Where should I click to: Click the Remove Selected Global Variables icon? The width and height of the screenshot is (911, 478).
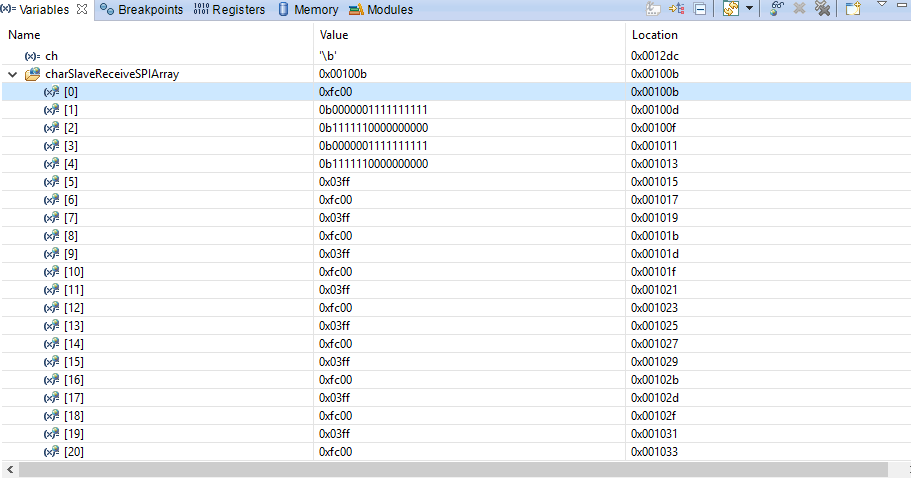(800, 9)
